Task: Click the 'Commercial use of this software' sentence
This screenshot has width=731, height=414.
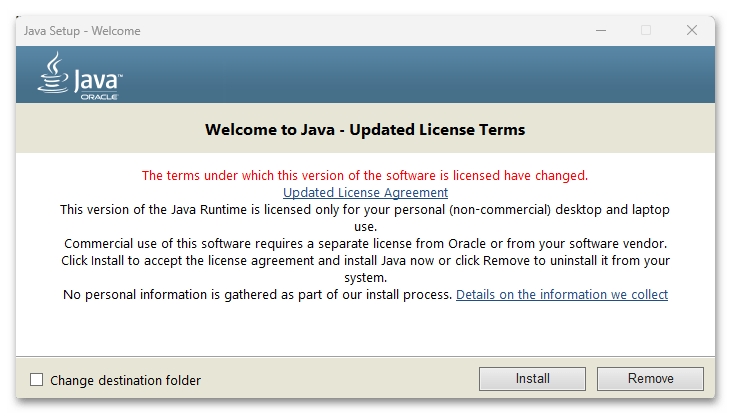Action: (366, 244)
